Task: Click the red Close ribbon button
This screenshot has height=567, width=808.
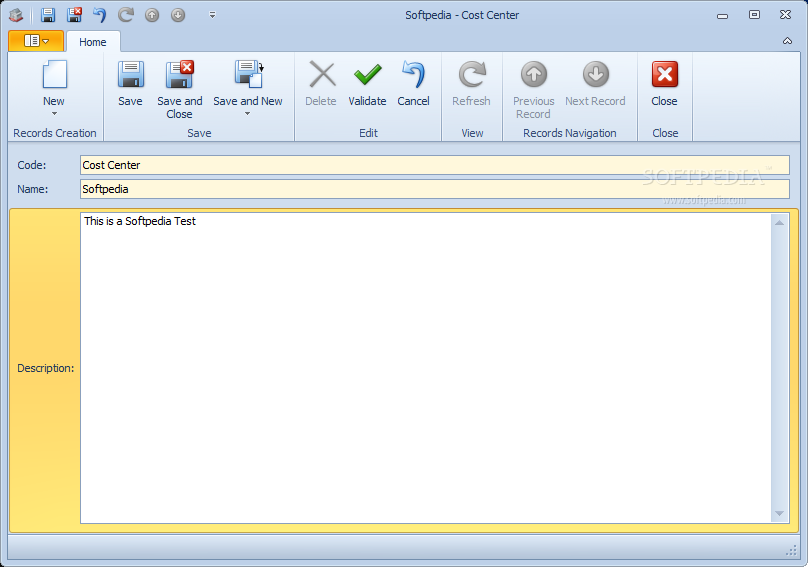Action: [x=664, y=84]
